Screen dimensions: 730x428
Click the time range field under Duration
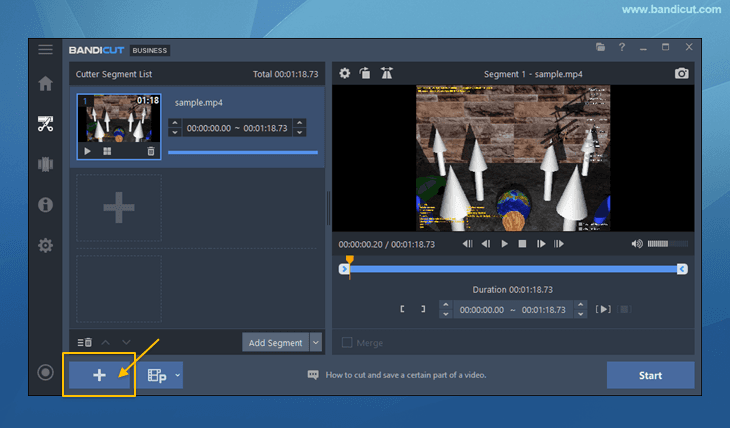[x=513, y=310]
